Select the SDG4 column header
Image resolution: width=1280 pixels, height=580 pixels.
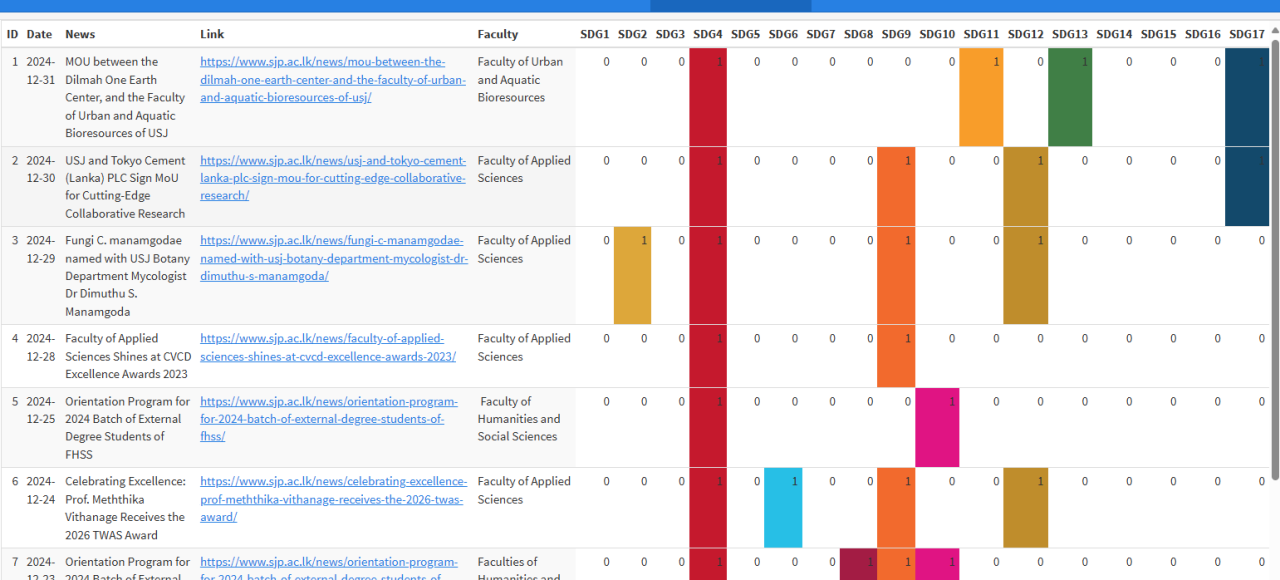pyautogui.click(x=708, y=34)
